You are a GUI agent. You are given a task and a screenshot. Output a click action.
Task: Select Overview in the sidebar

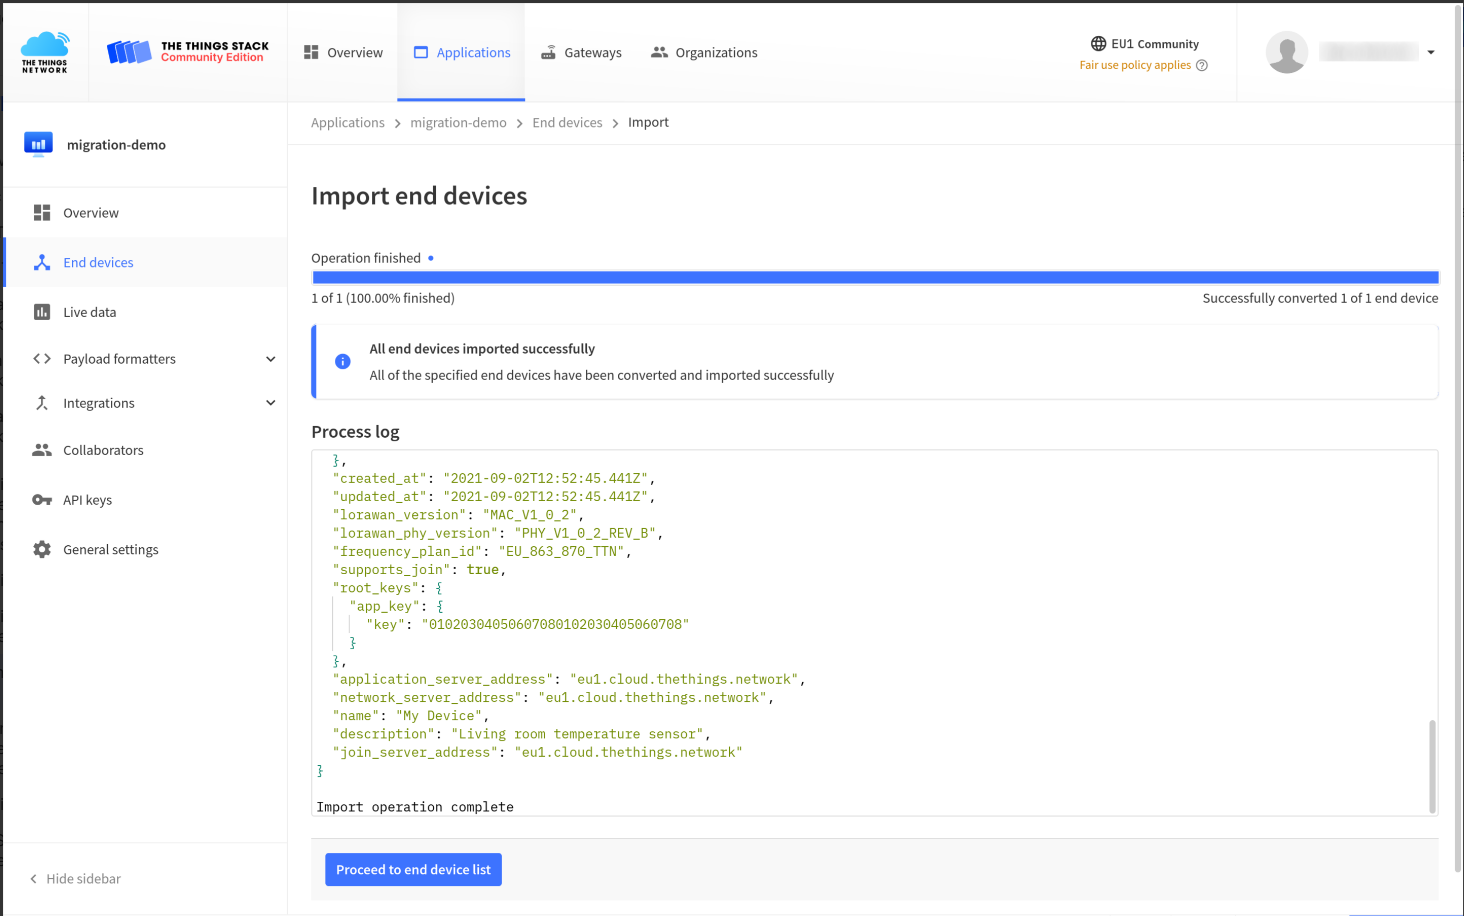[x=146, y=213]
